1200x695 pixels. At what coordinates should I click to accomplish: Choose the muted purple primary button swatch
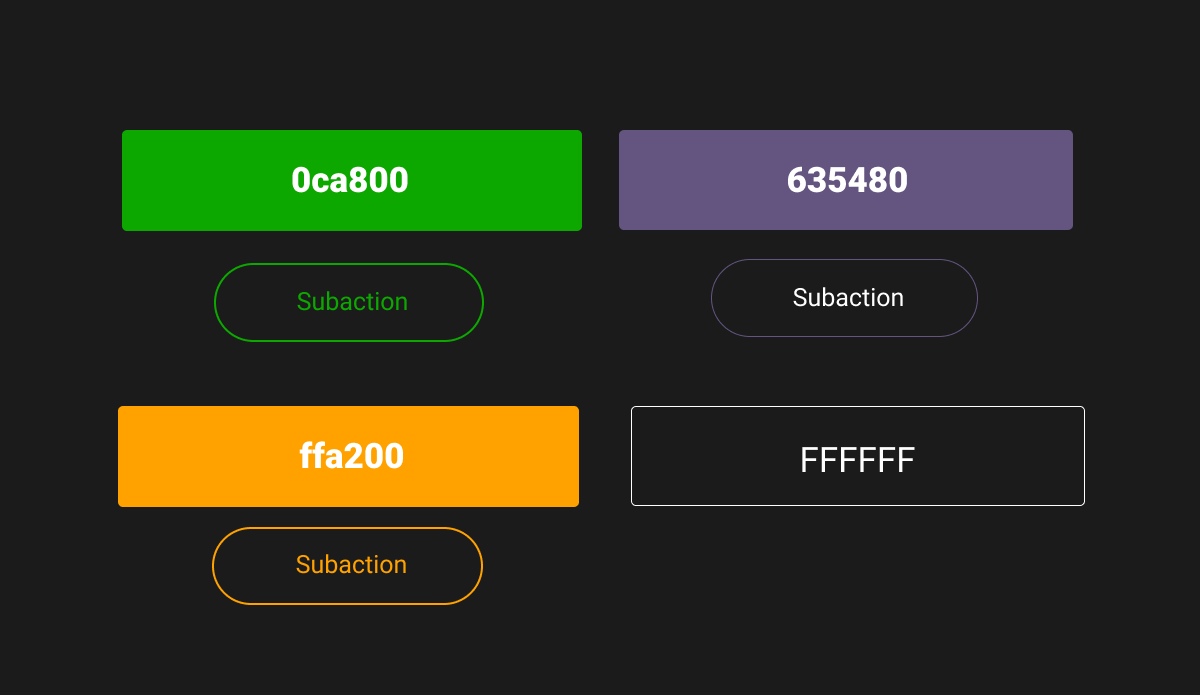click(846, 180)
